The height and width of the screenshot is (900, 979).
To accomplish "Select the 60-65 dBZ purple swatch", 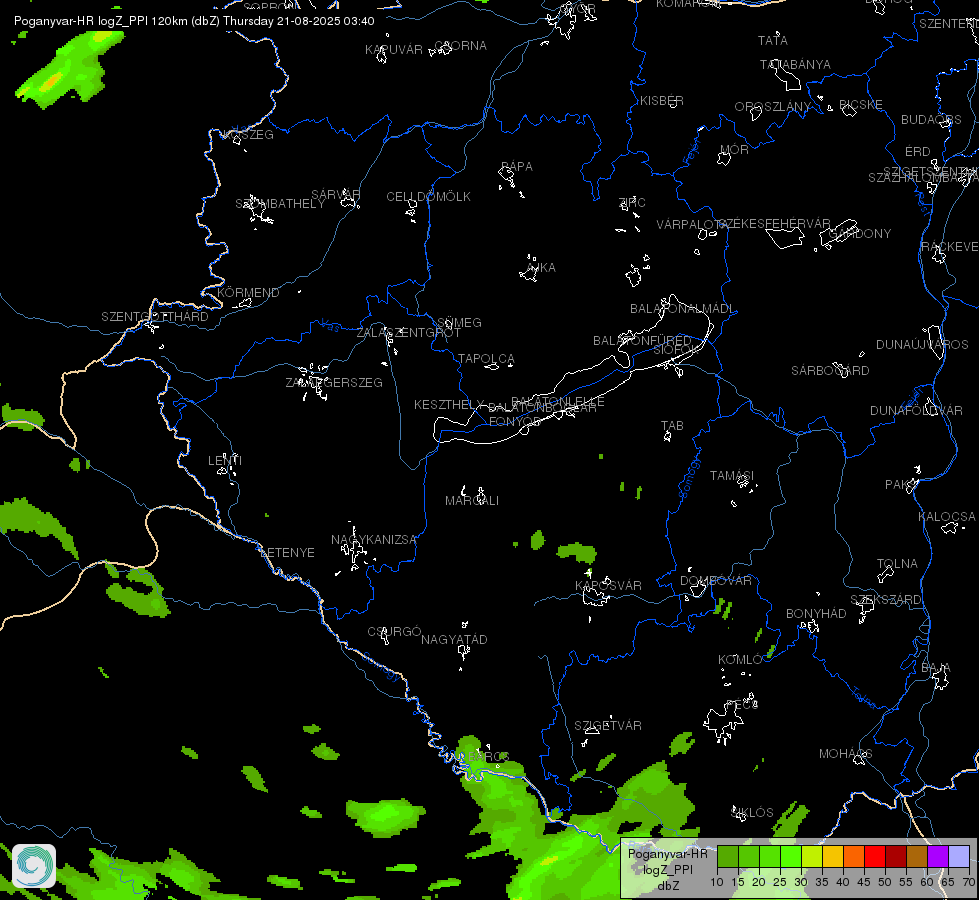I will (938, 856).
